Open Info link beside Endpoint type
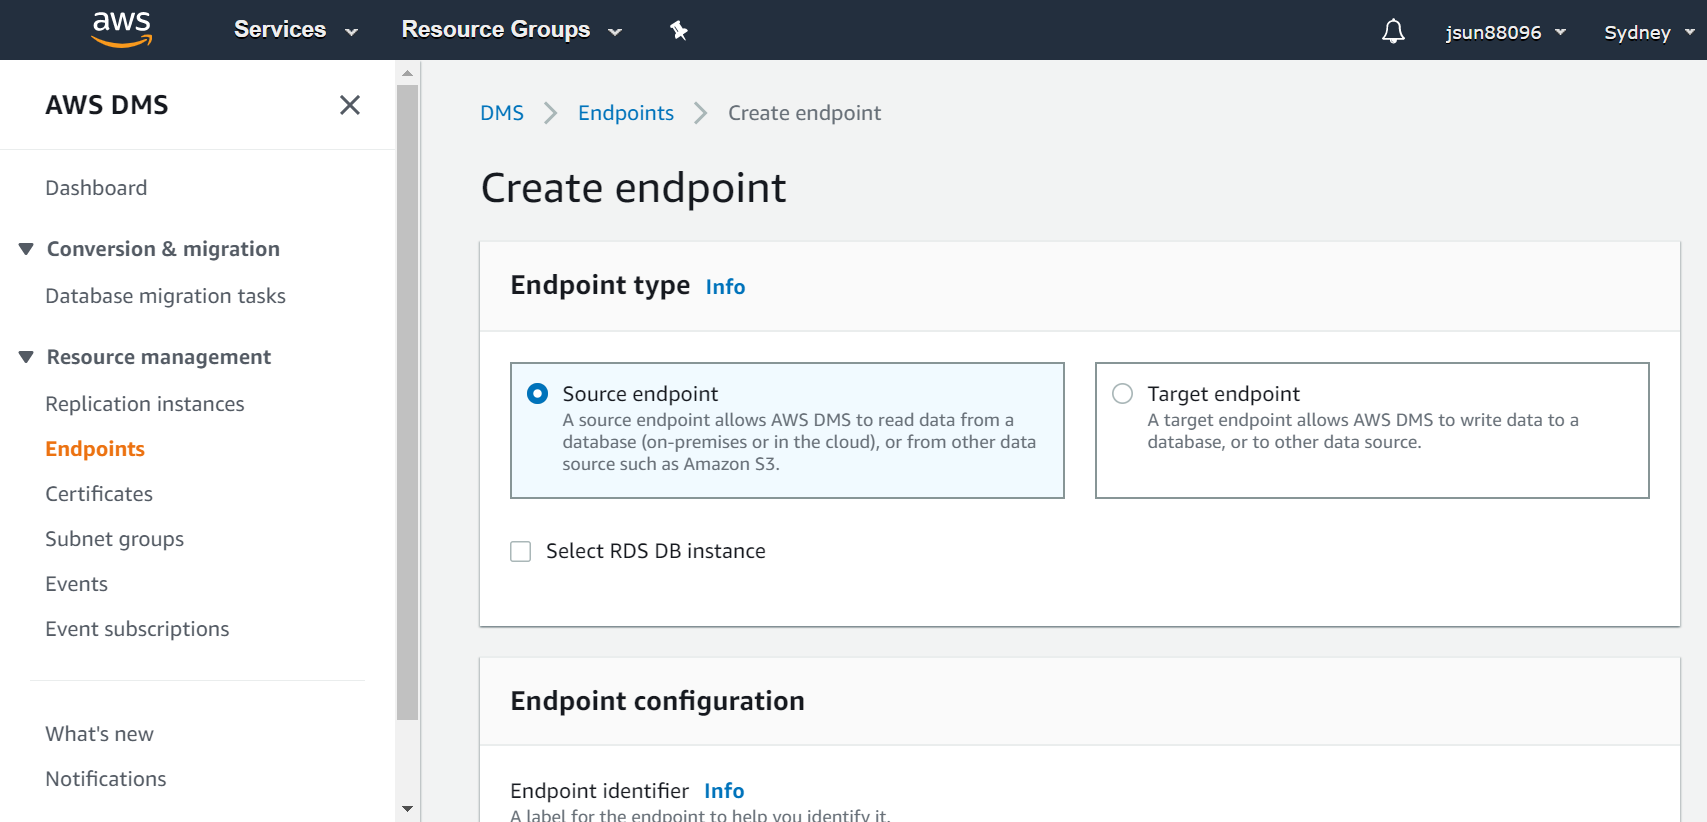Screen dimensions: 1707x822 pos(725,287)
